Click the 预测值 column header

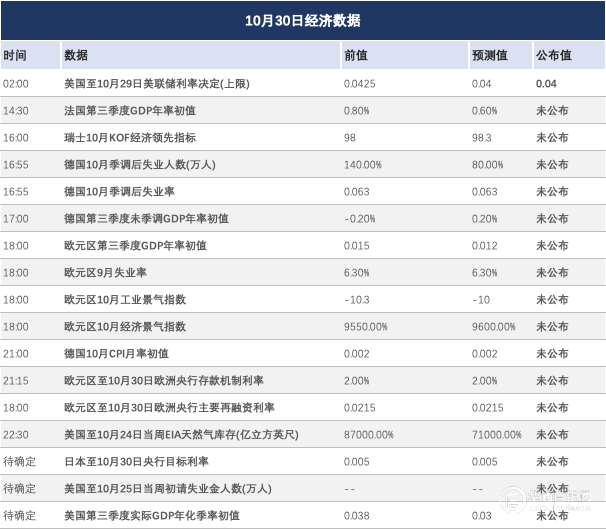[489, 56]
